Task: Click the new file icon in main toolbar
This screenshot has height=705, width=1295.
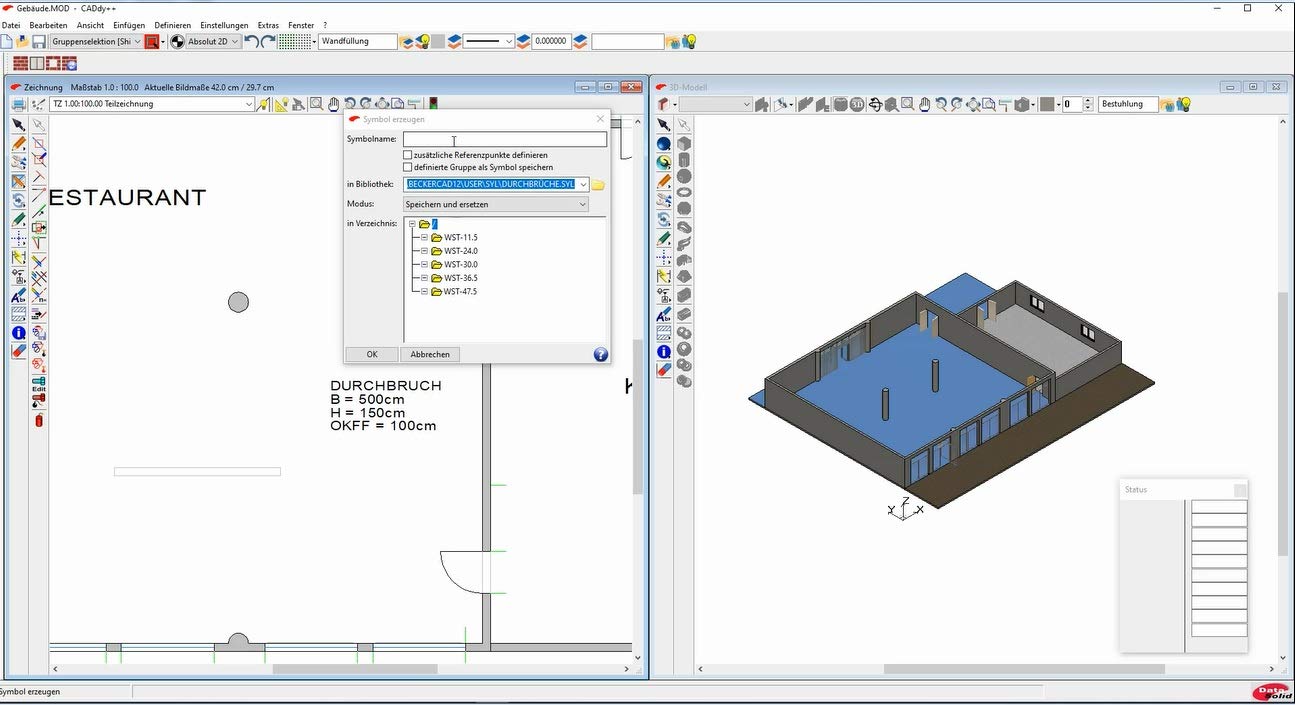Action: tap(7, 42)
